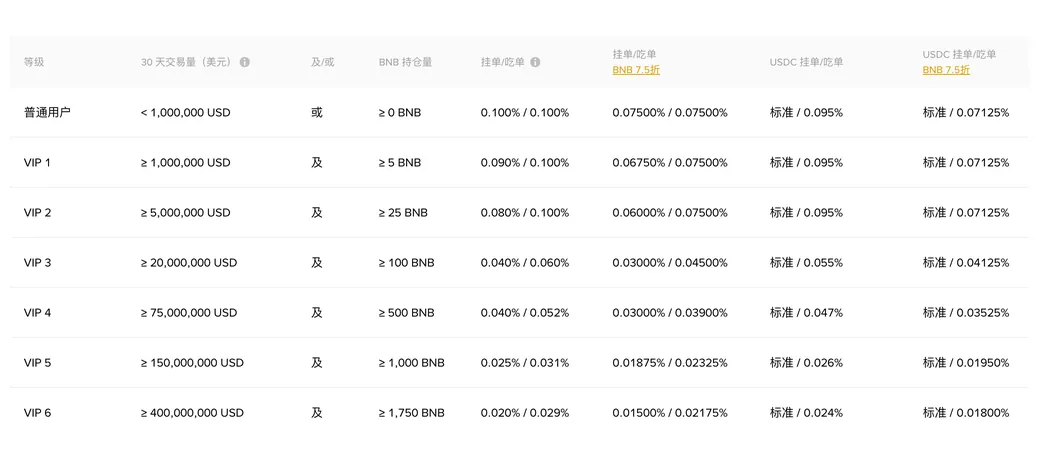This screenshot has height=455, width=1040.
Task: Click the ≥ 500 BNB cell
Action: [407, 312]
